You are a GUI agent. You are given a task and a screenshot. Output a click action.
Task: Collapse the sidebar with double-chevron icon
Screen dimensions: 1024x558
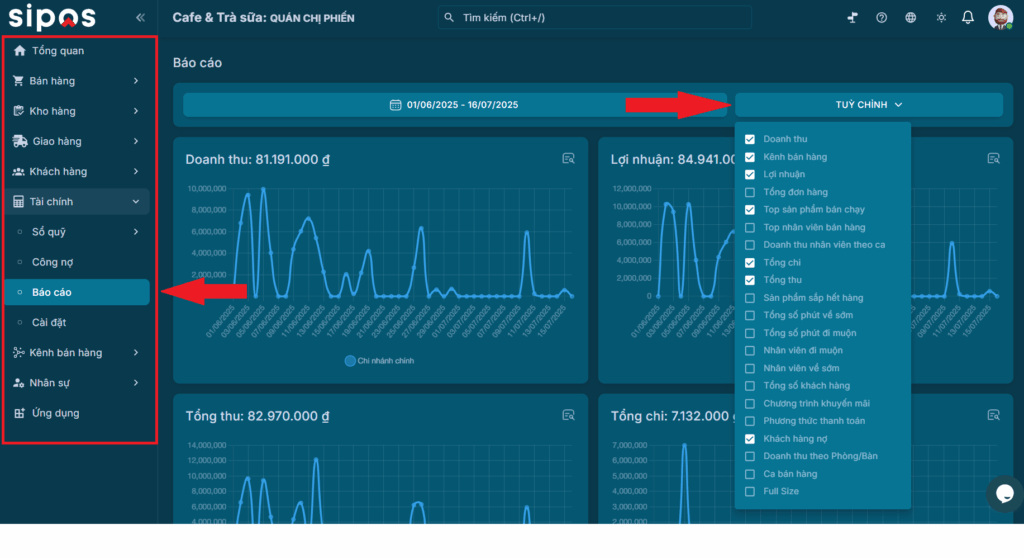click(140, 18)
